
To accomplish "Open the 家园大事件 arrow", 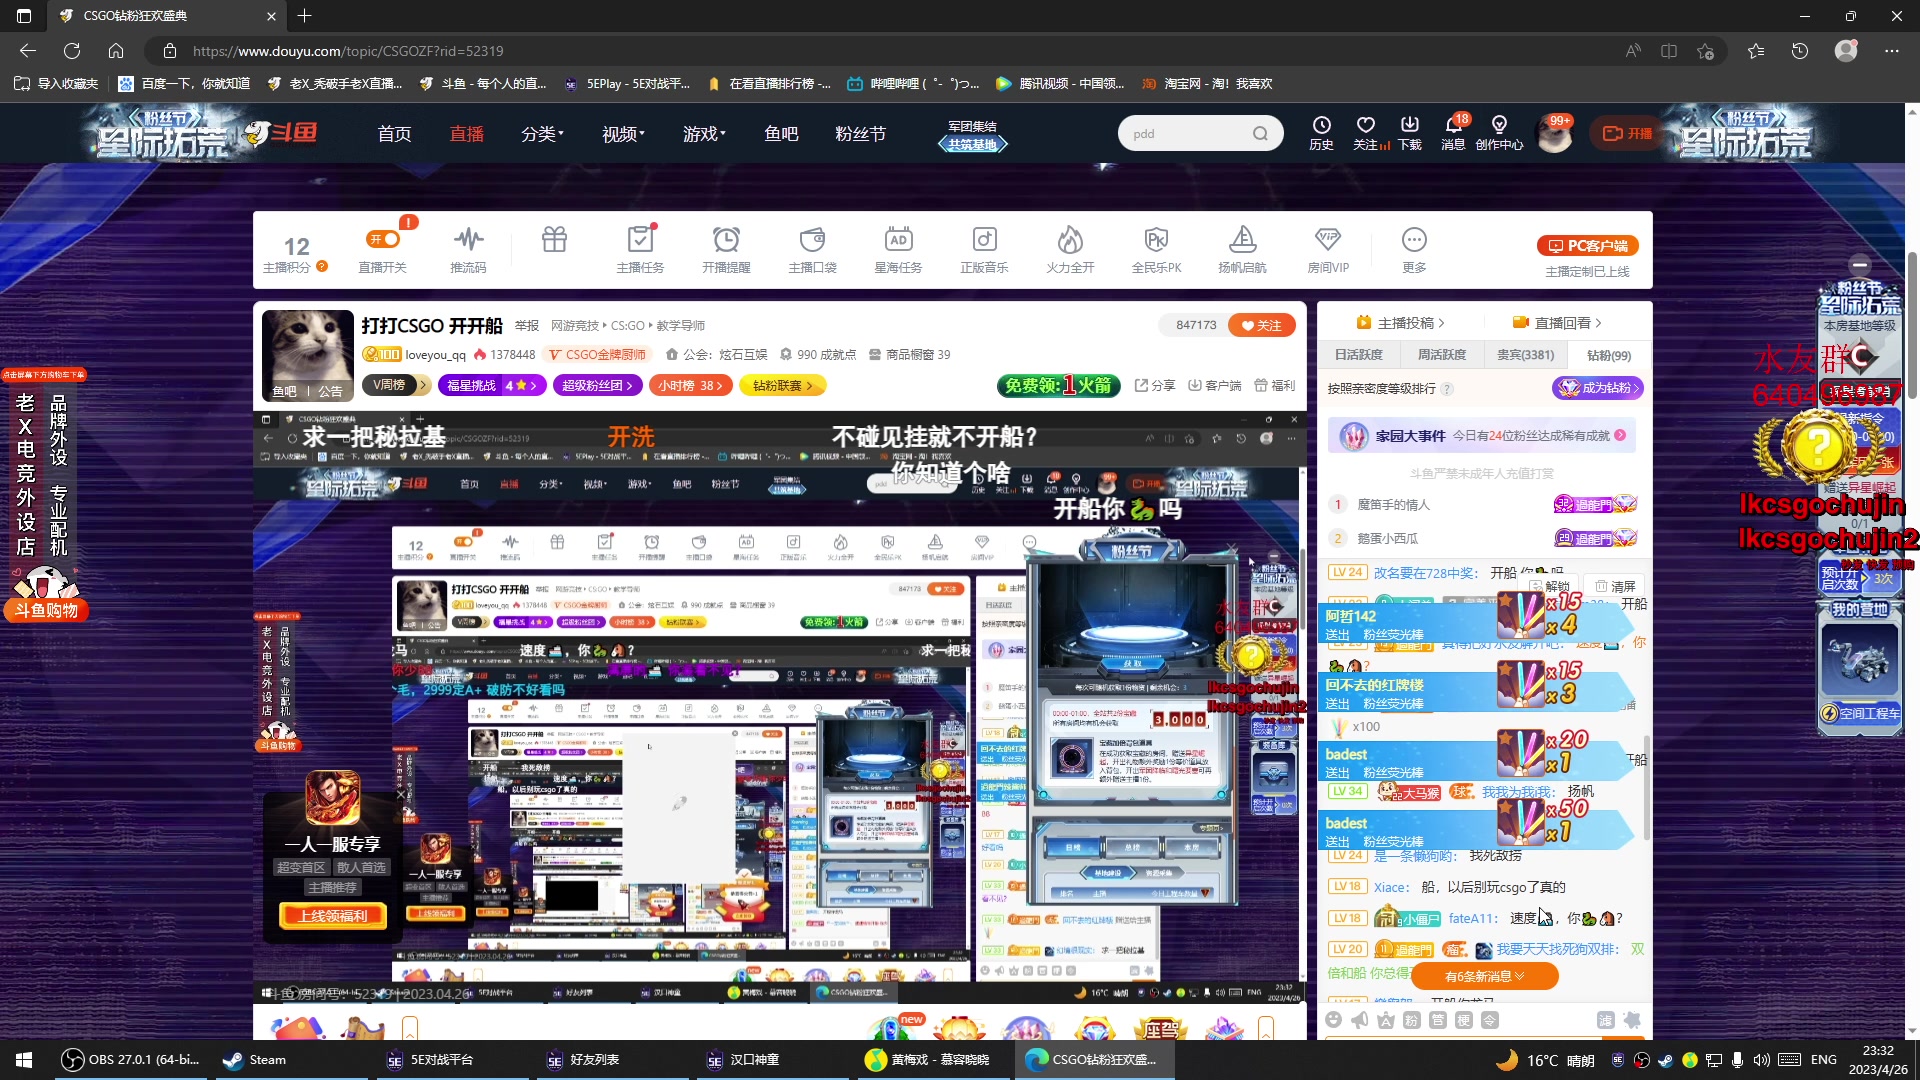I will tap(1620, 435).
